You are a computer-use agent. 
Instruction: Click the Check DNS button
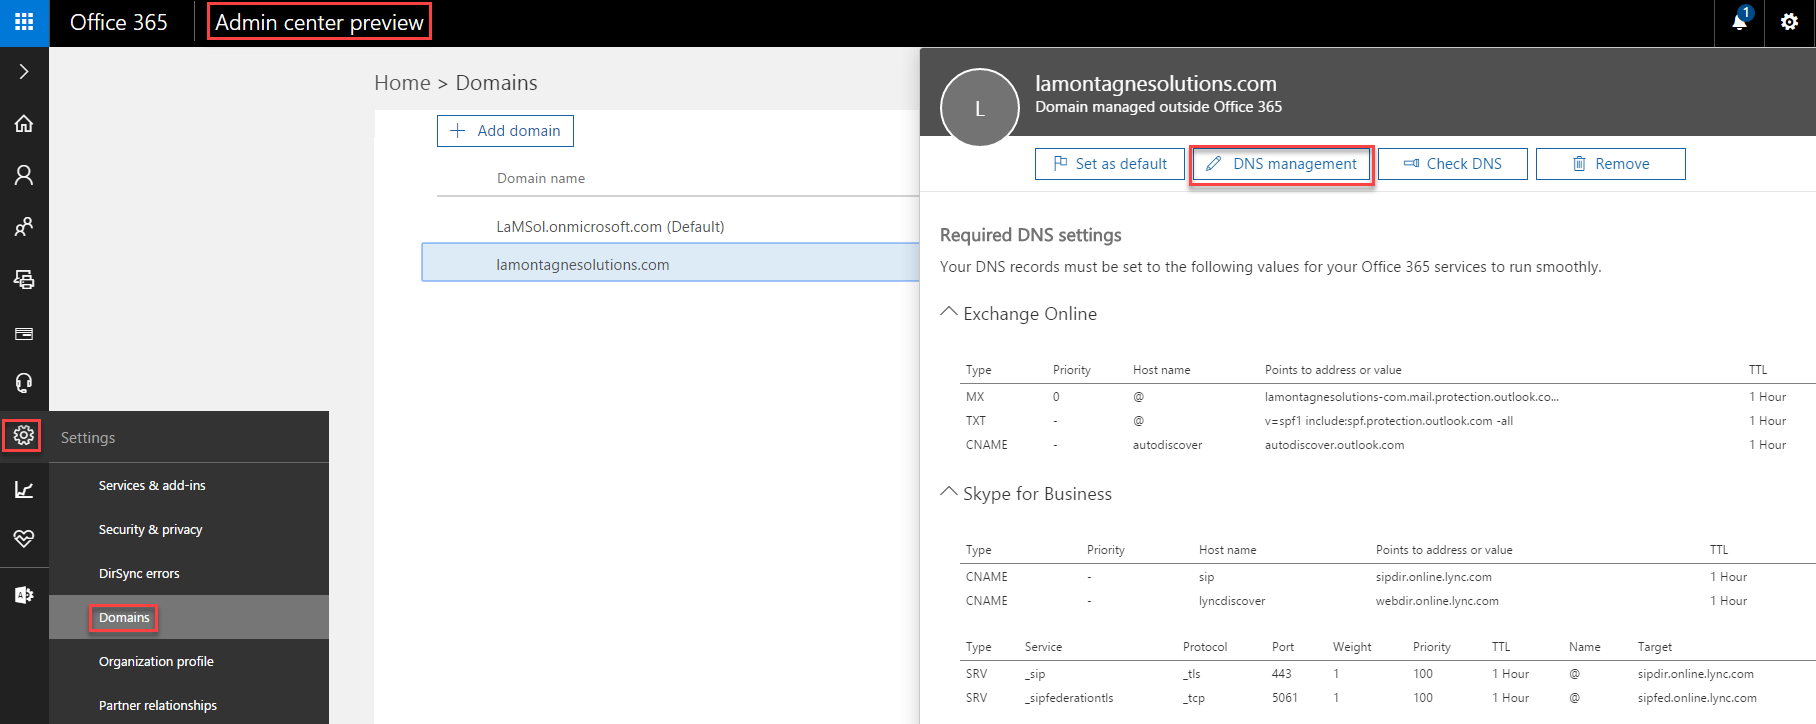1452,164
